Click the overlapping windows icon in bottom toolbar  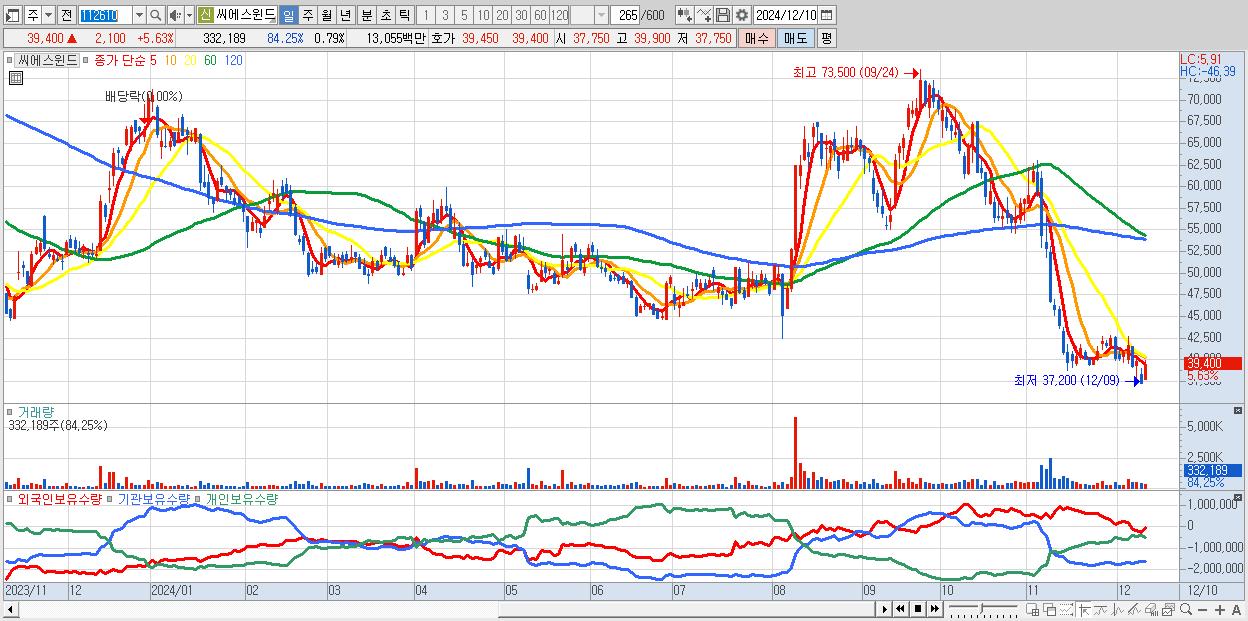coord(1050,609)
